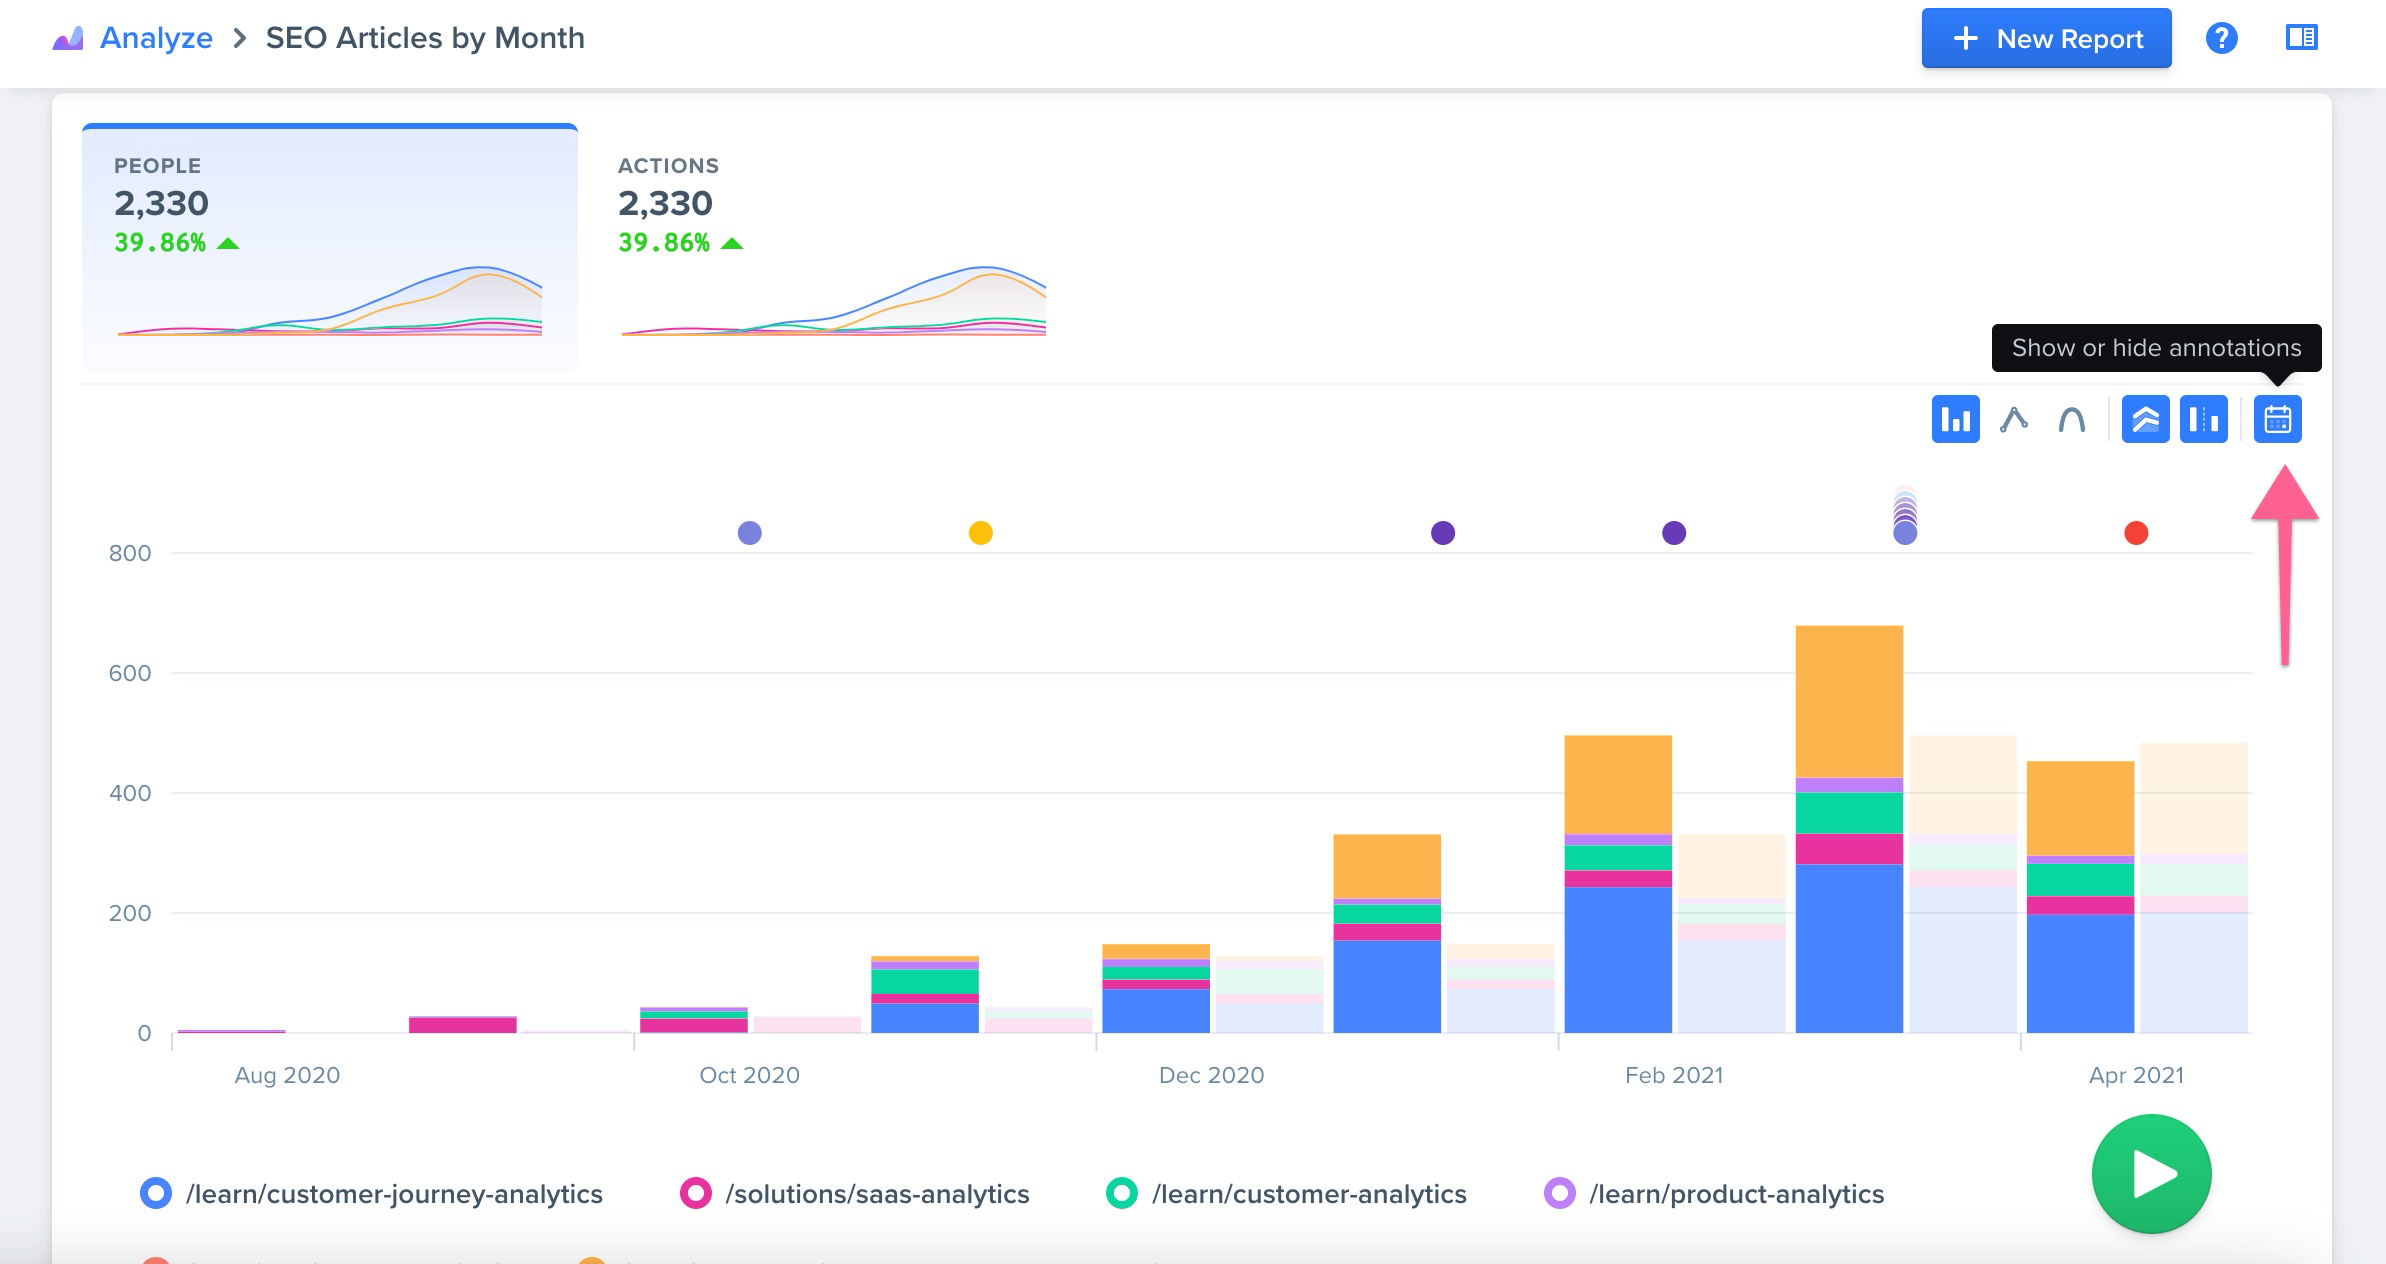Screen dimensions: 2386x1264
Task: Toggle the stacked layers icon
Action: pos(2145,419)
